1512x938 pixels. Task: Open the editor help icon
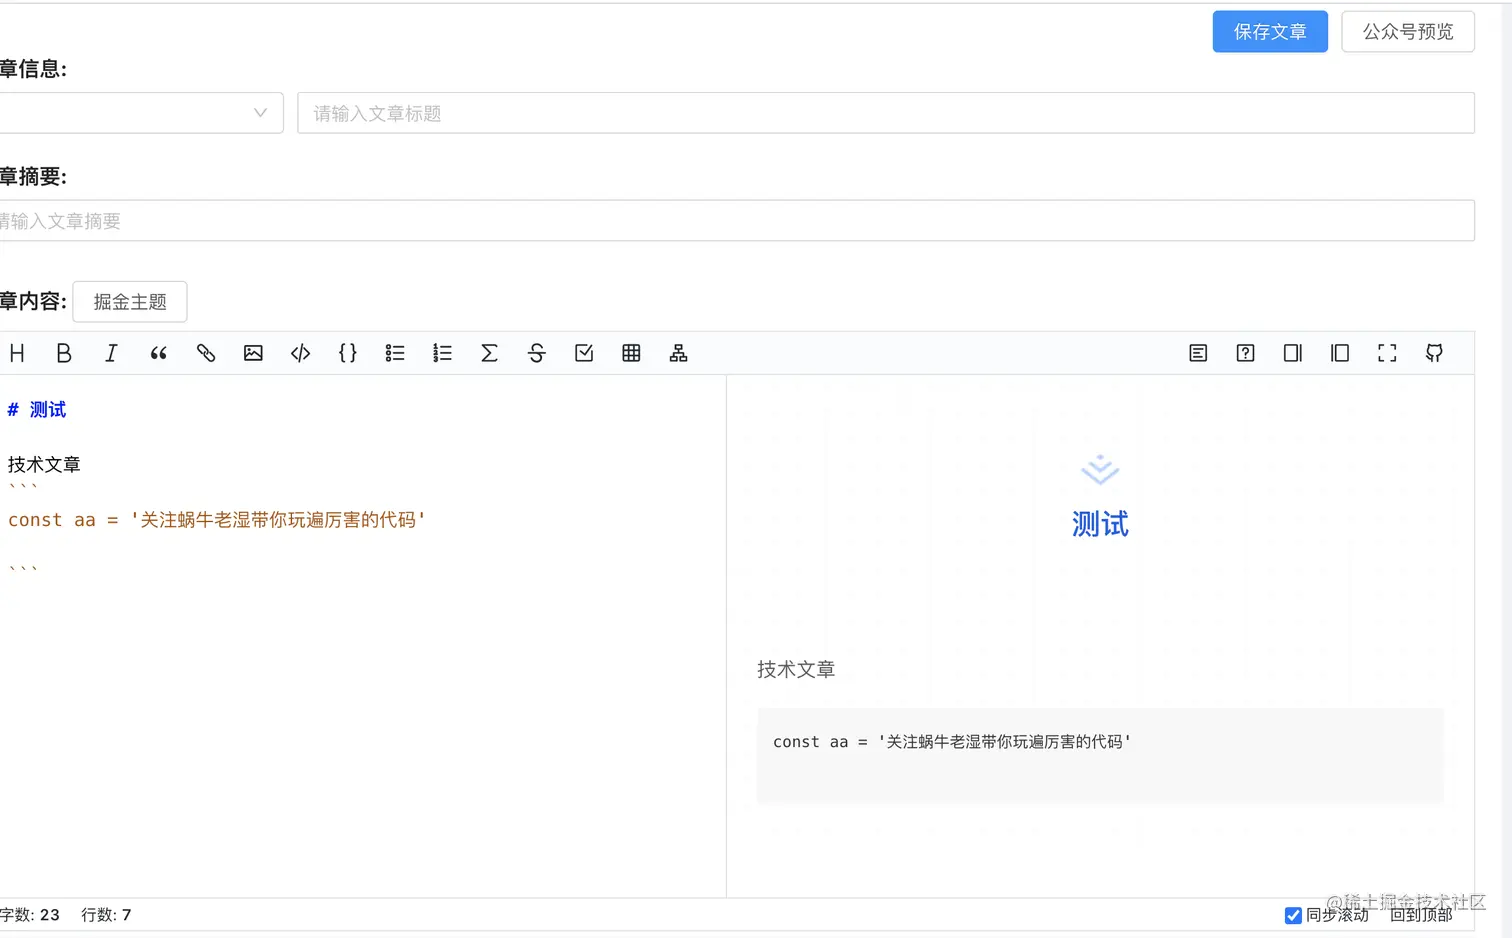pyautogui.click(x=1245, y=353)
